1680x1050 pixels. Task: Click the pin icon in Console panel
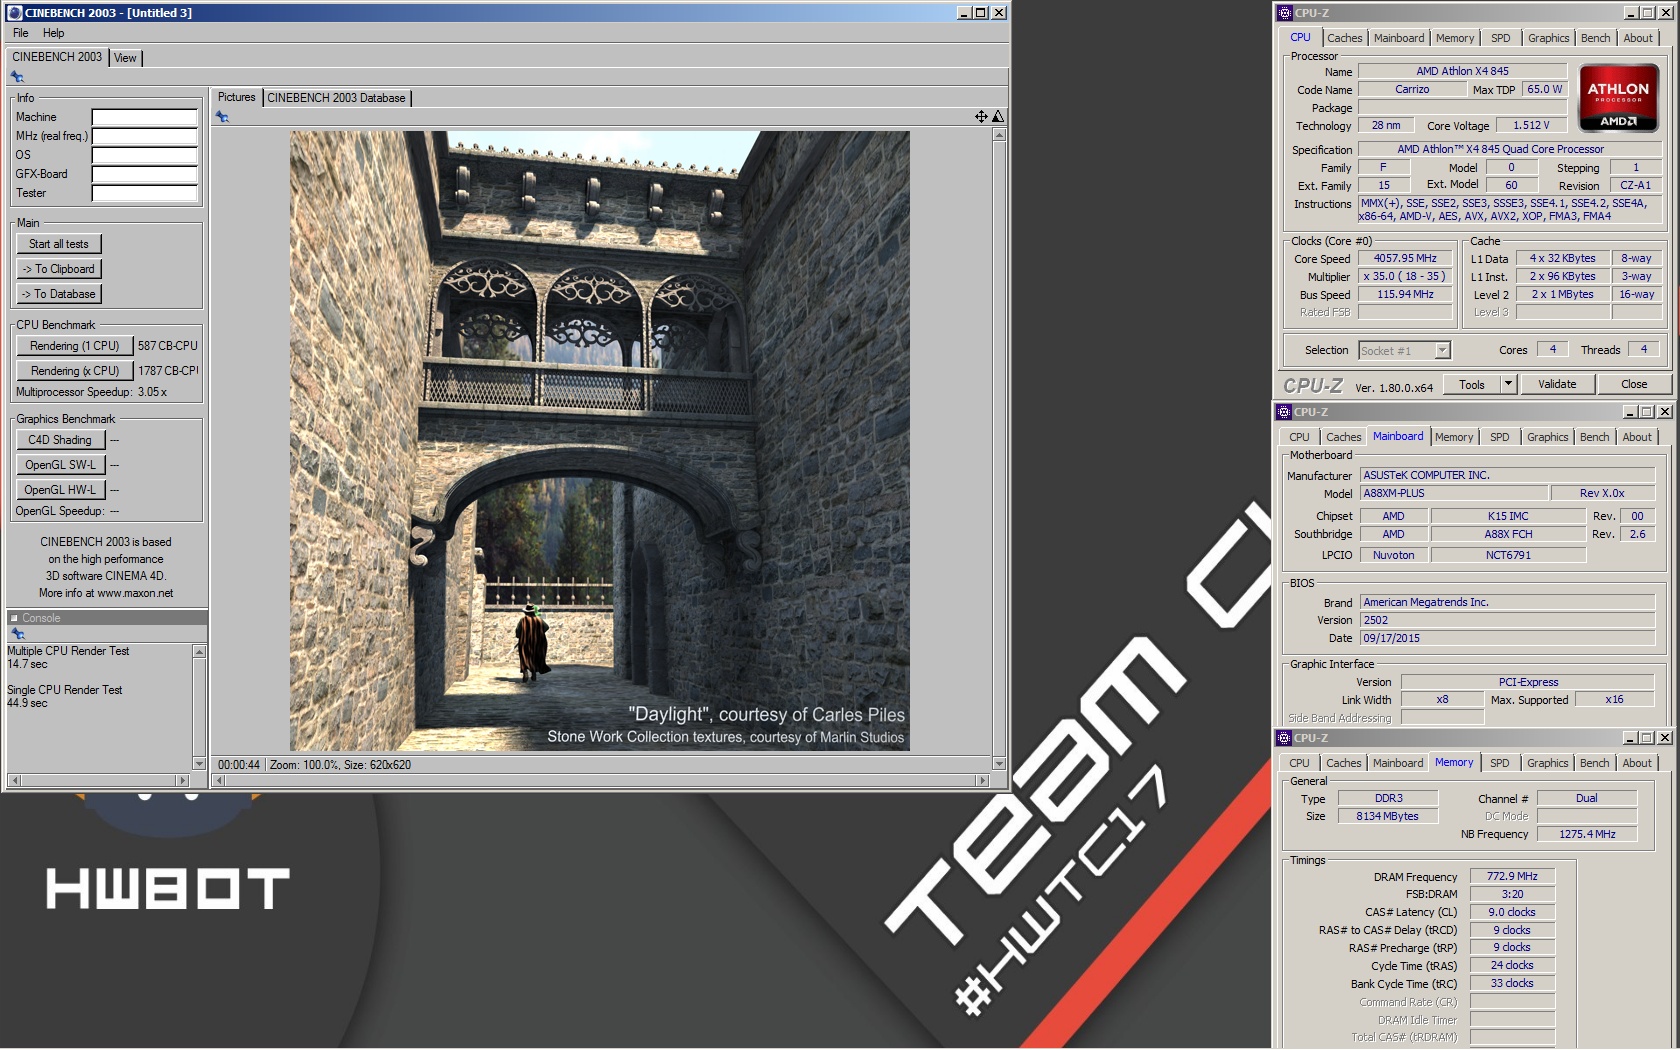[x=17, y=634]
